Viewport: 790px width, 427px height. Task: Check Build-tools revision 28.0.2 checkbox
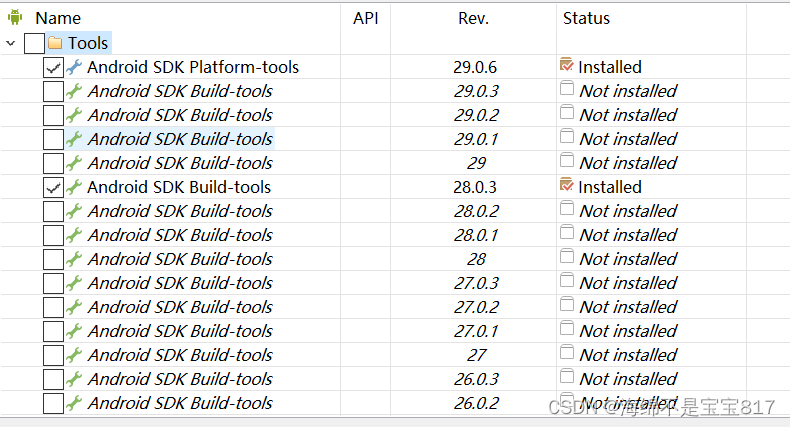(53, 211)
